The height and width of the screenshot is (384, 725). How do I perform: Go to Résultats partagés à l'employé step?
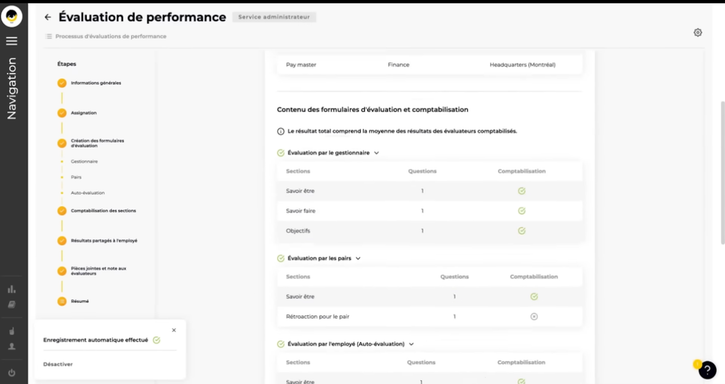pyautogui.click(x=104, y=241)
